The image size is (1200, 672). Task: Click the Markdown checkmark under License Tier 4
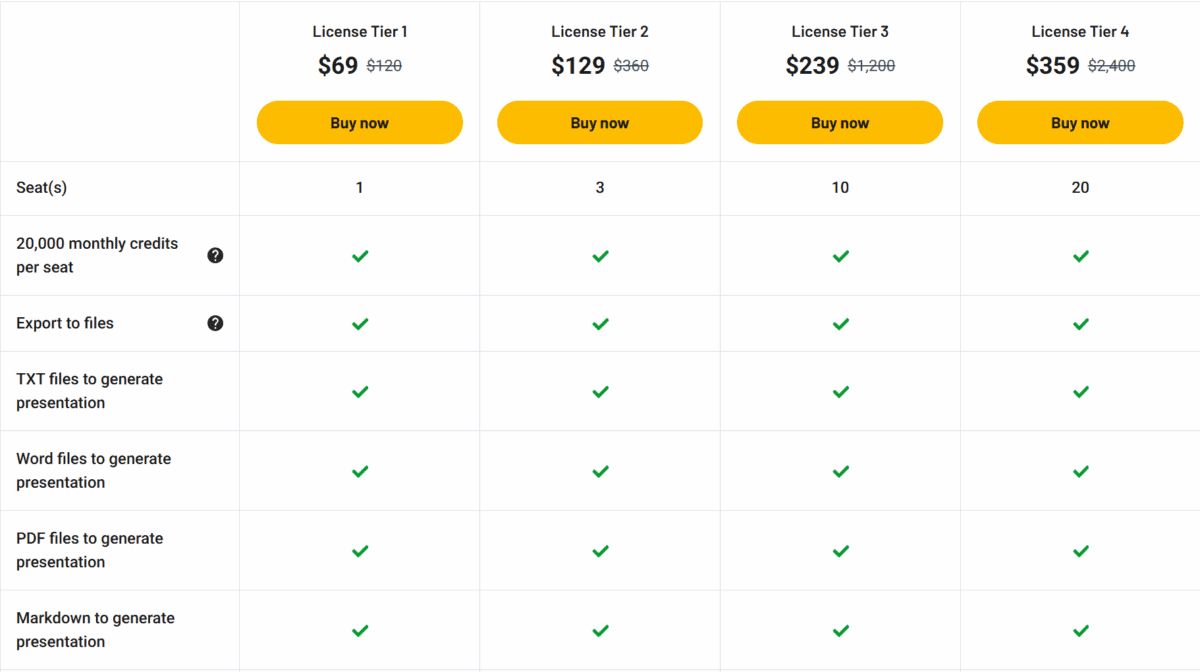[x=1080, y=630]
